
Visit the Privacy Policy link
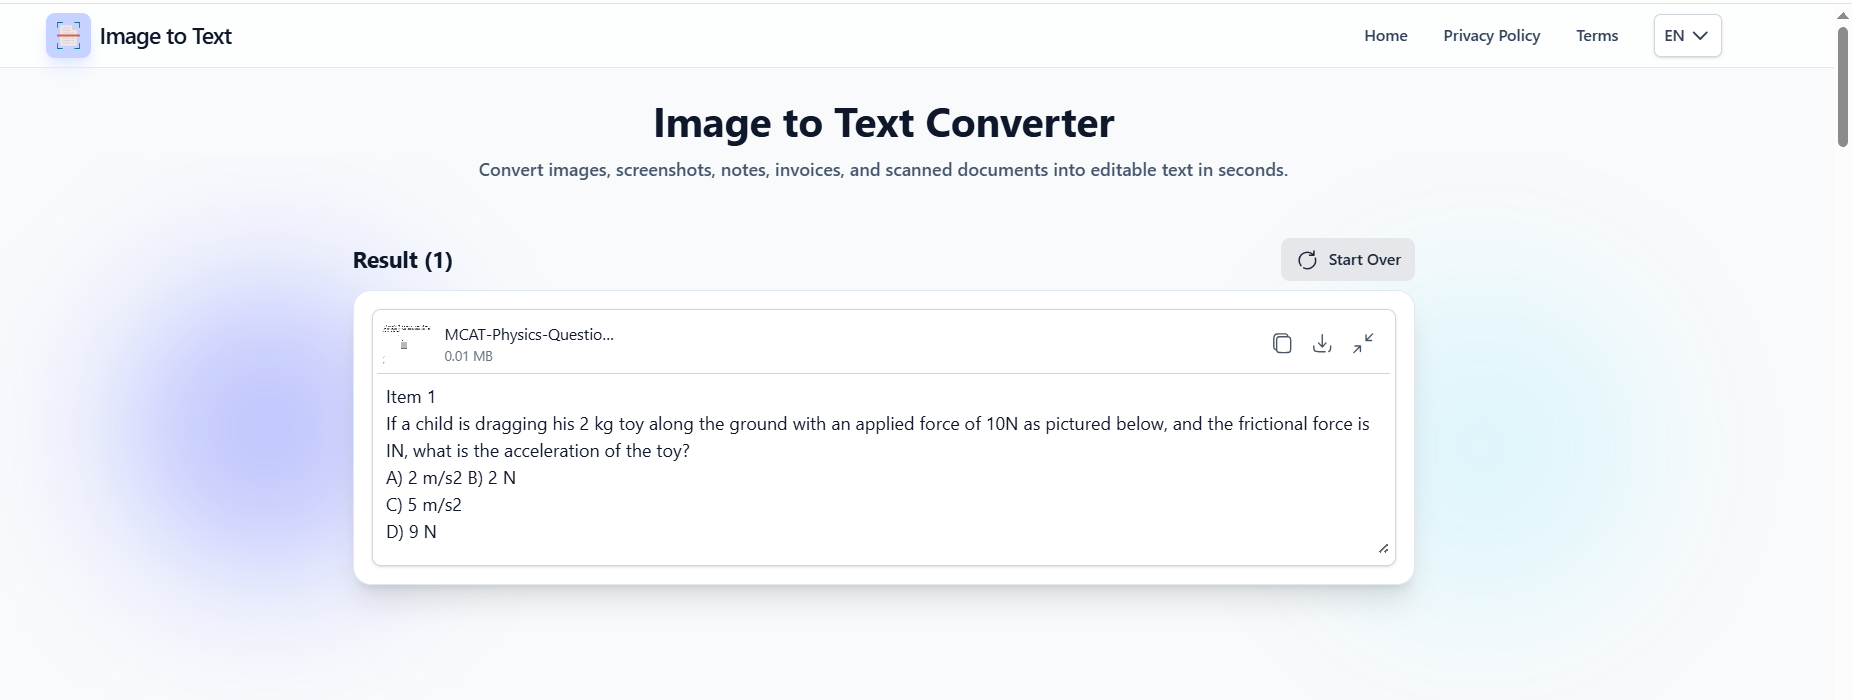[1491, 35]
